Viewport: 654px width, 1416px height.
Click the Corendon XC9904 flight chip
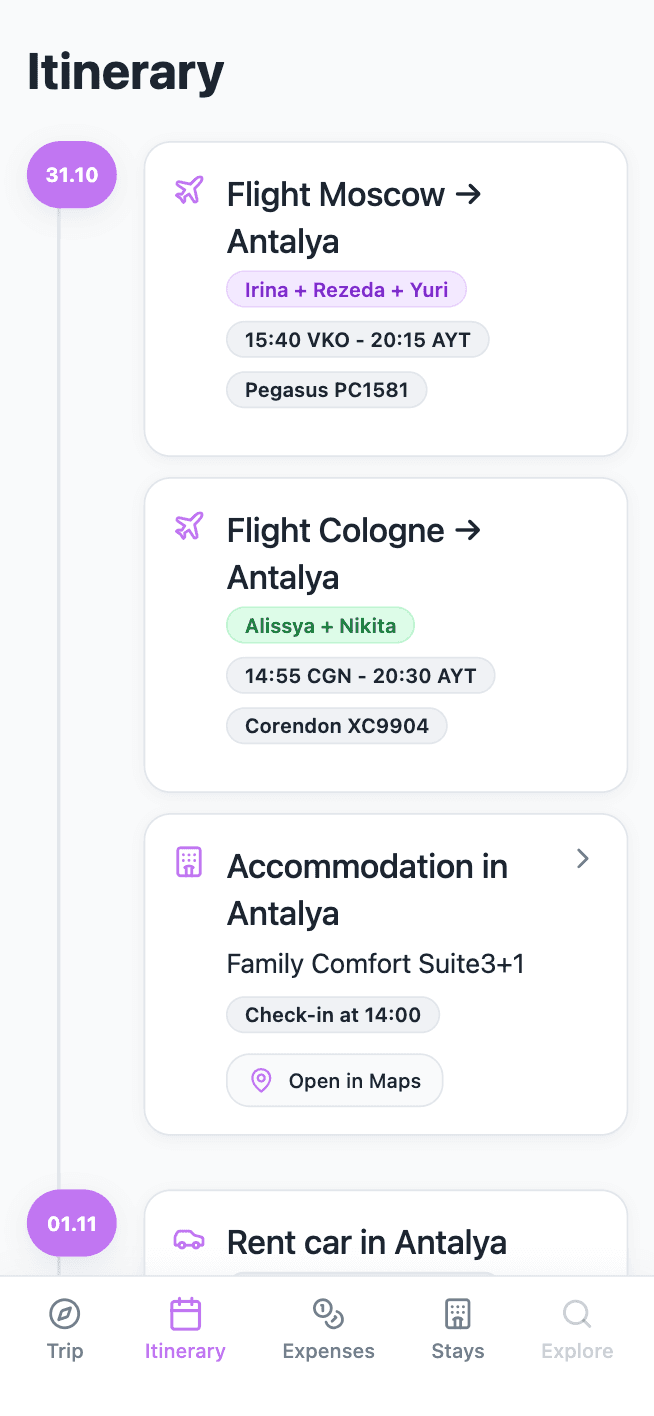[x=337, y=726]
